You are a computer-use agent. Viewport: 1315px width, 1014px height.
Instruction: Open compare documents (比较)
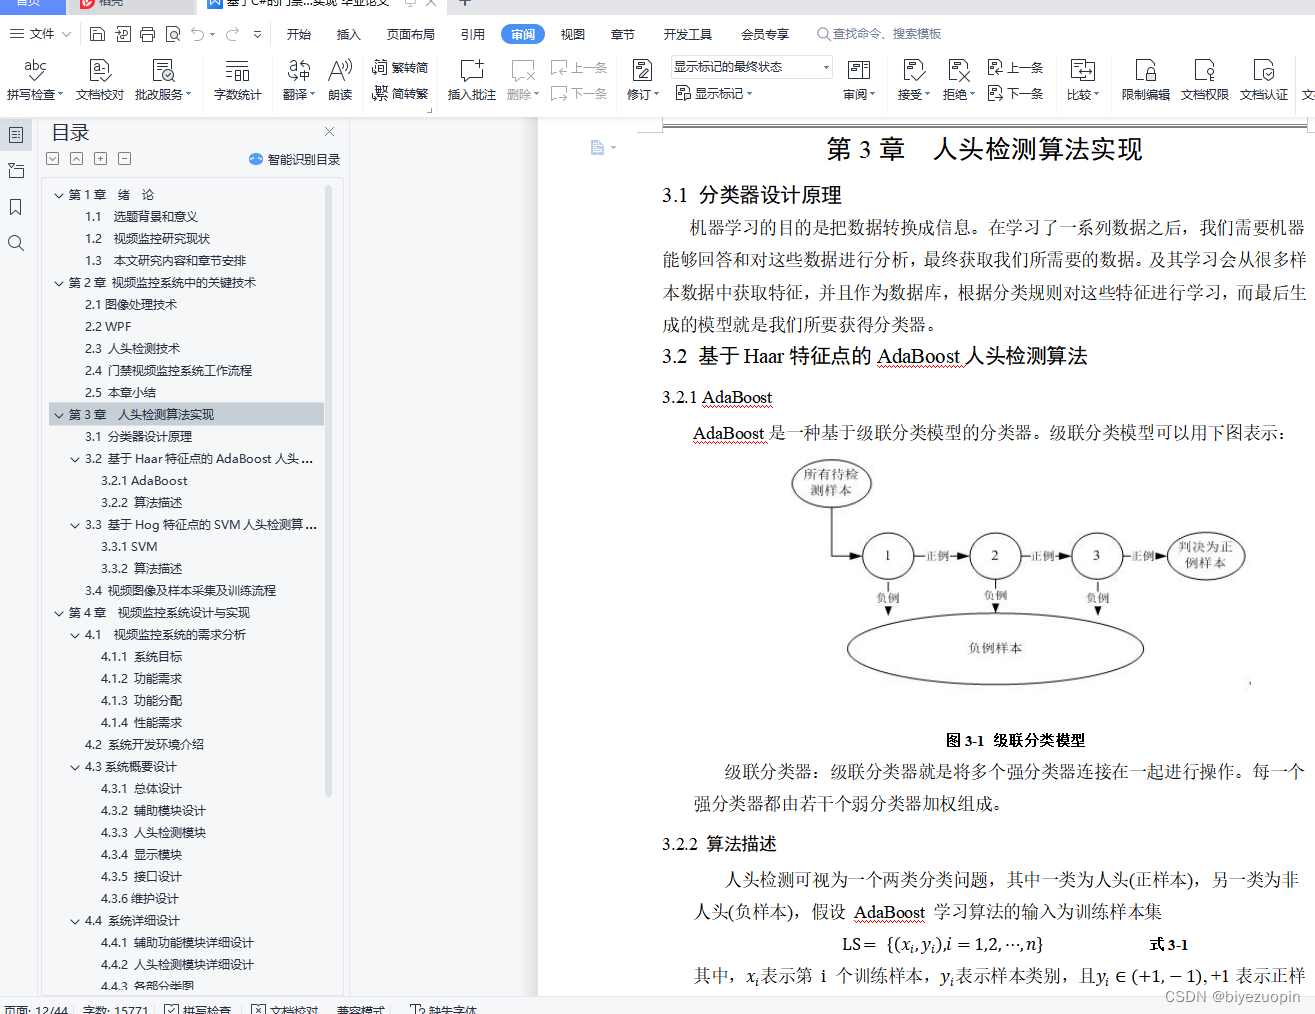pos(1082,80)
